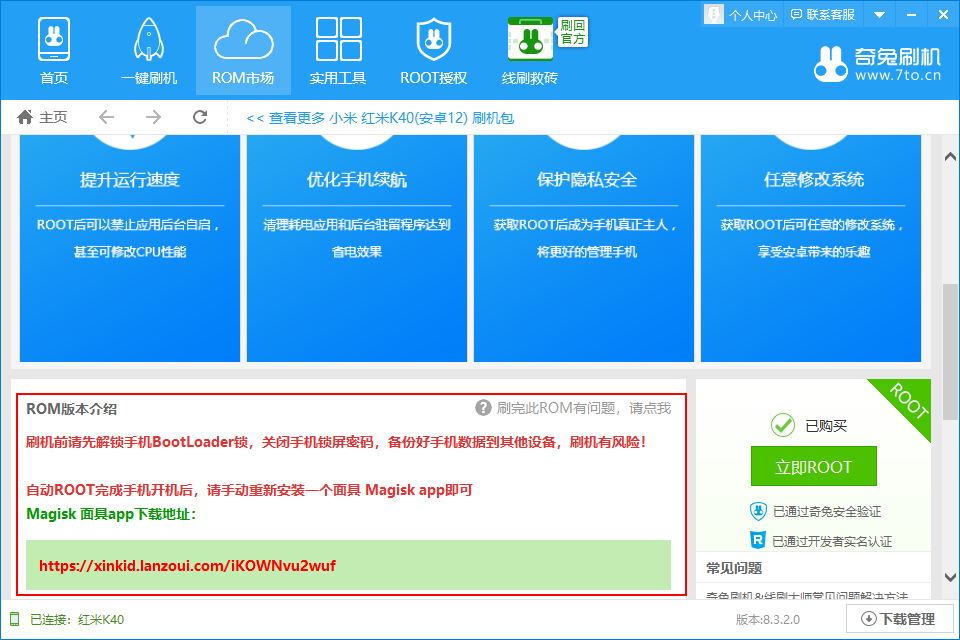Click the ROM版本介绍 heading

click(71, 409)
